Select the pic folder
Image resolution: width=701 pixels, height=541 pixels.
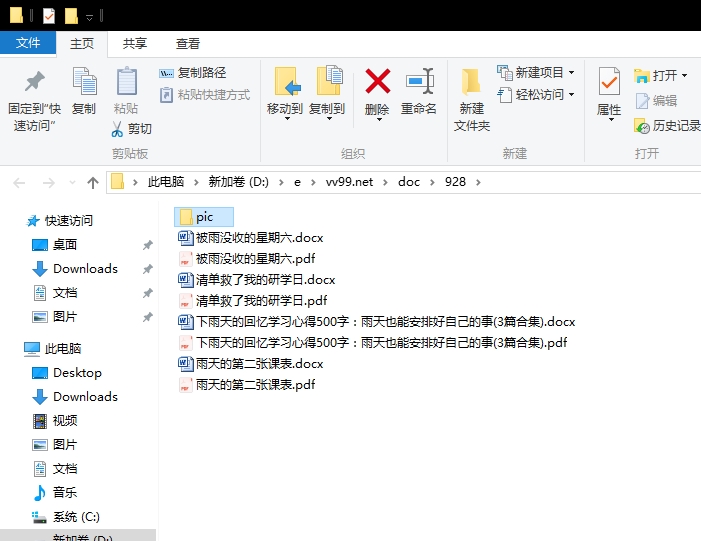203,217
